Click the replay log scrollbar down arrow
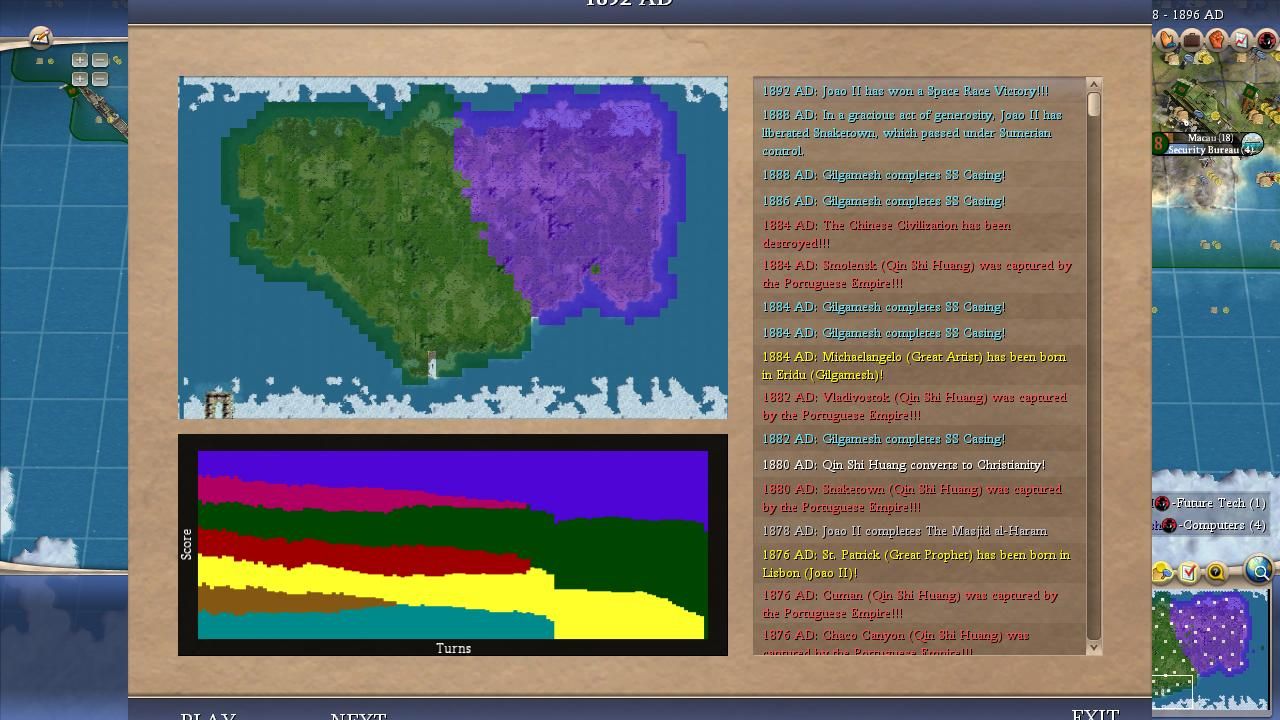Screen dimensions: 1280x720 (x=1093, y=648)
